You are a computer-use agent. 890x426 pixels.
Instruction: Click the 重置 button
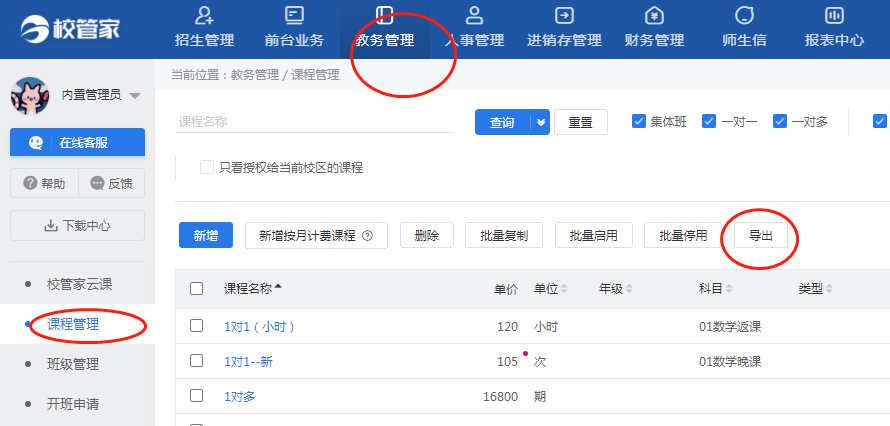581,123
